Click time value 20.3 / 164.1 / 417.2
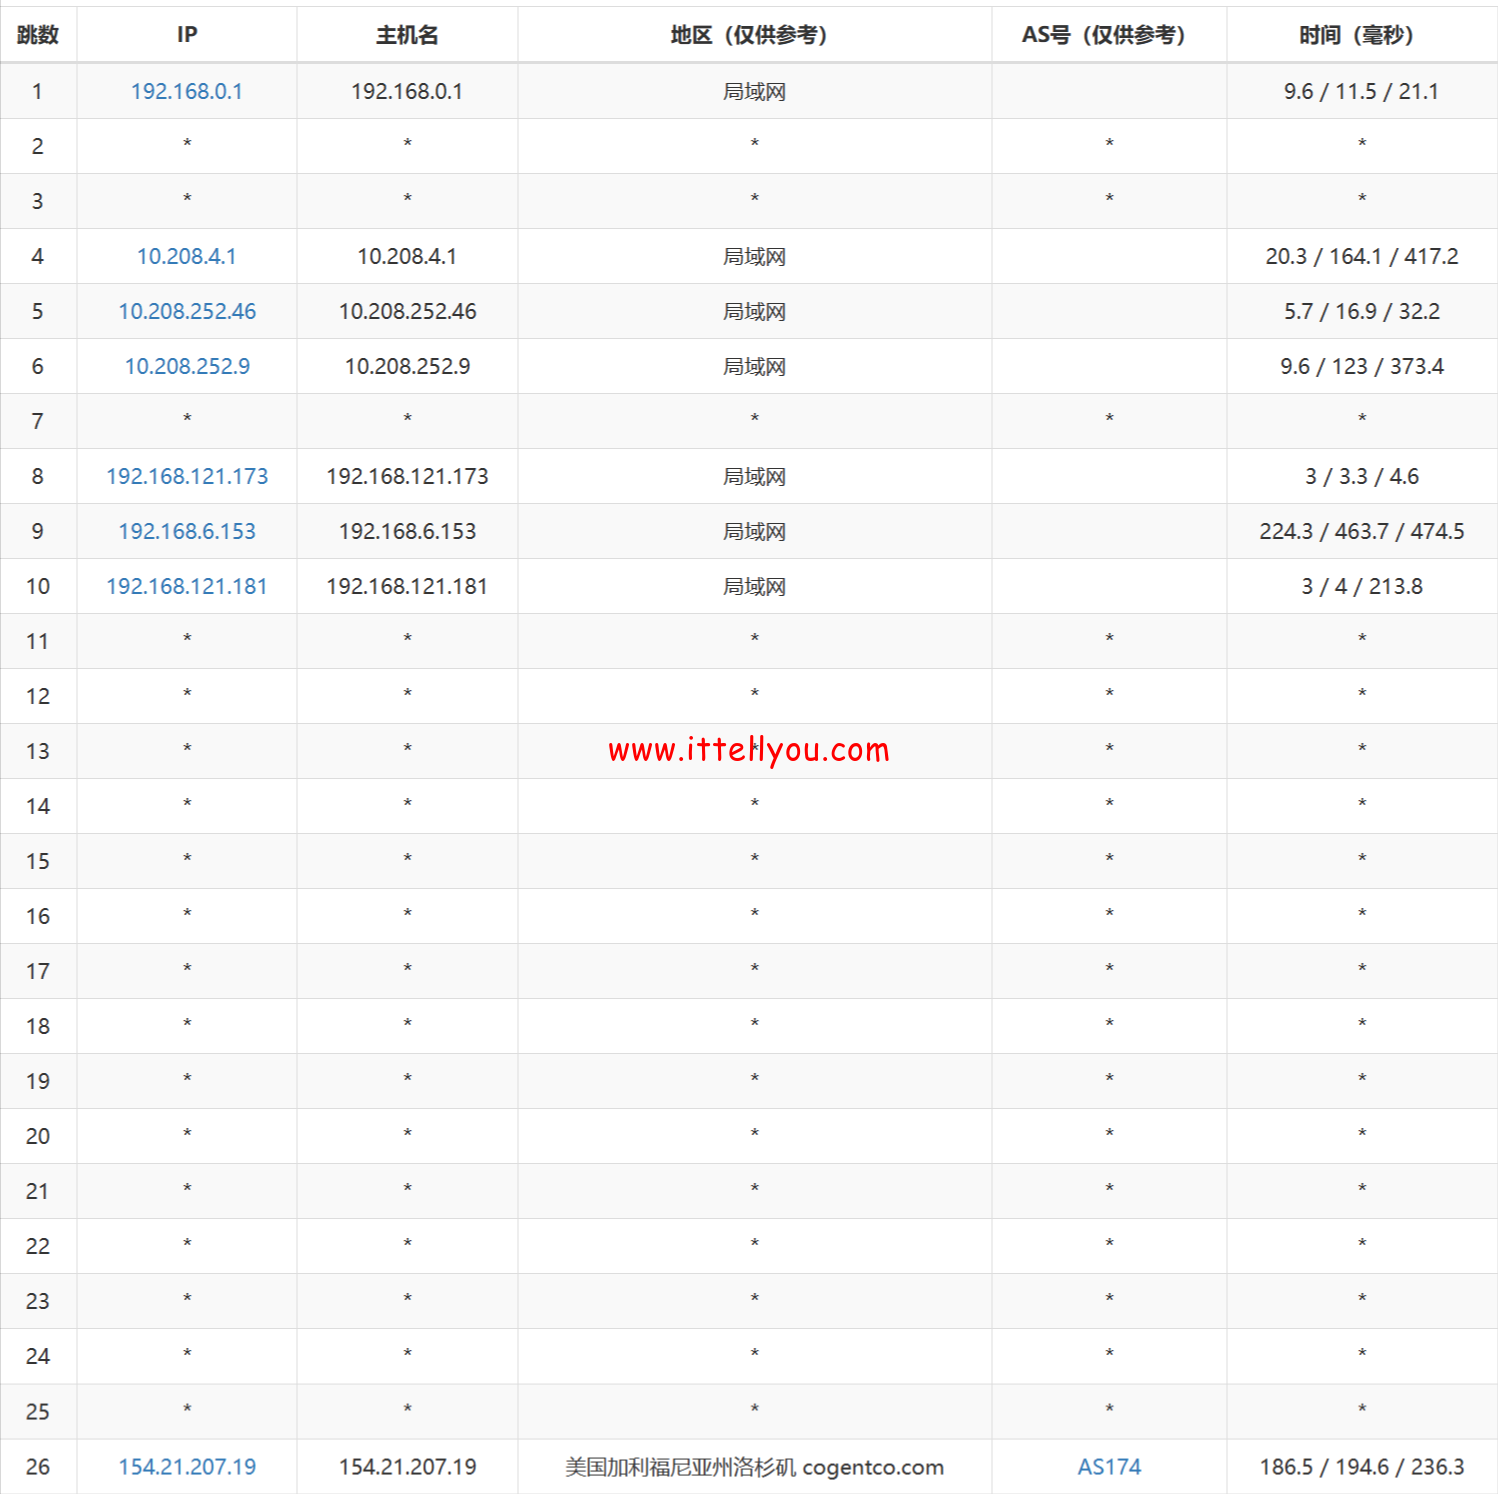The image size is (1498, 1494). click(1362, 256)
